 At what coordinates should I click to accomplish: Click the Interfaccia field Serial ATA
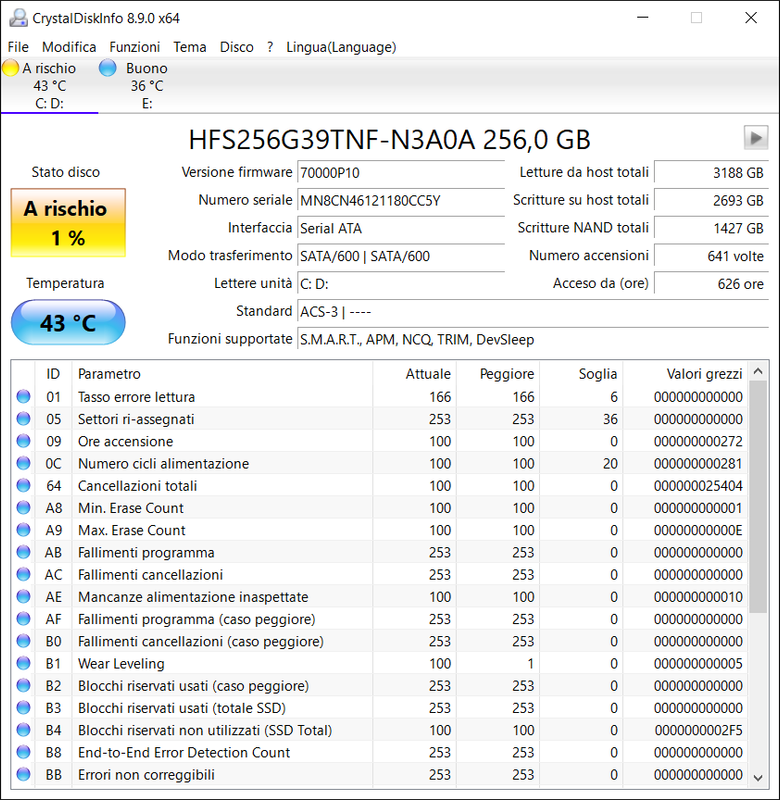(401, 228)
